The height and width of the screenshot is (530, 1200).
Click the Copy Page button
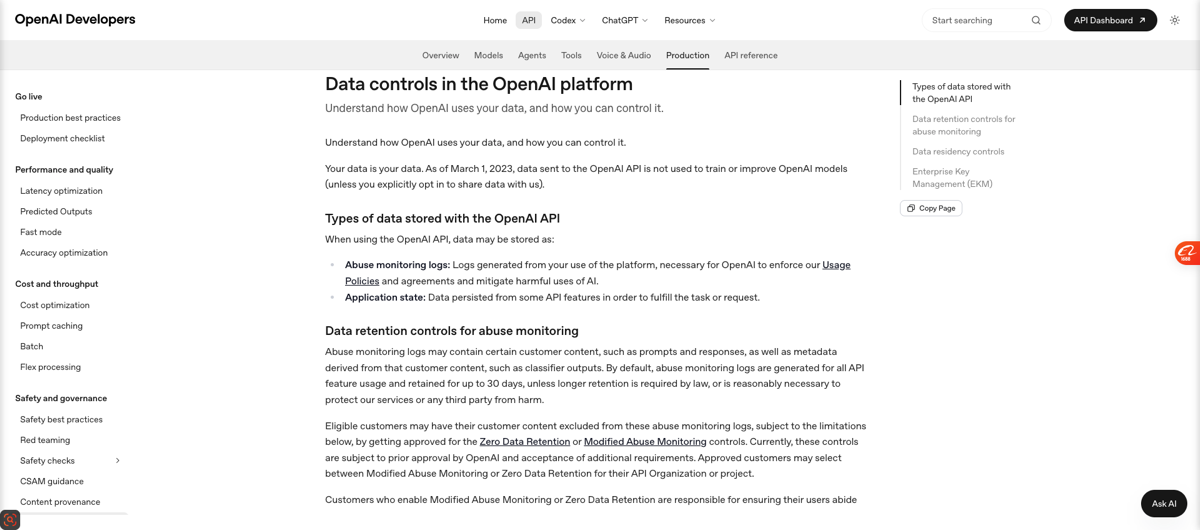[x=931, y=208]
